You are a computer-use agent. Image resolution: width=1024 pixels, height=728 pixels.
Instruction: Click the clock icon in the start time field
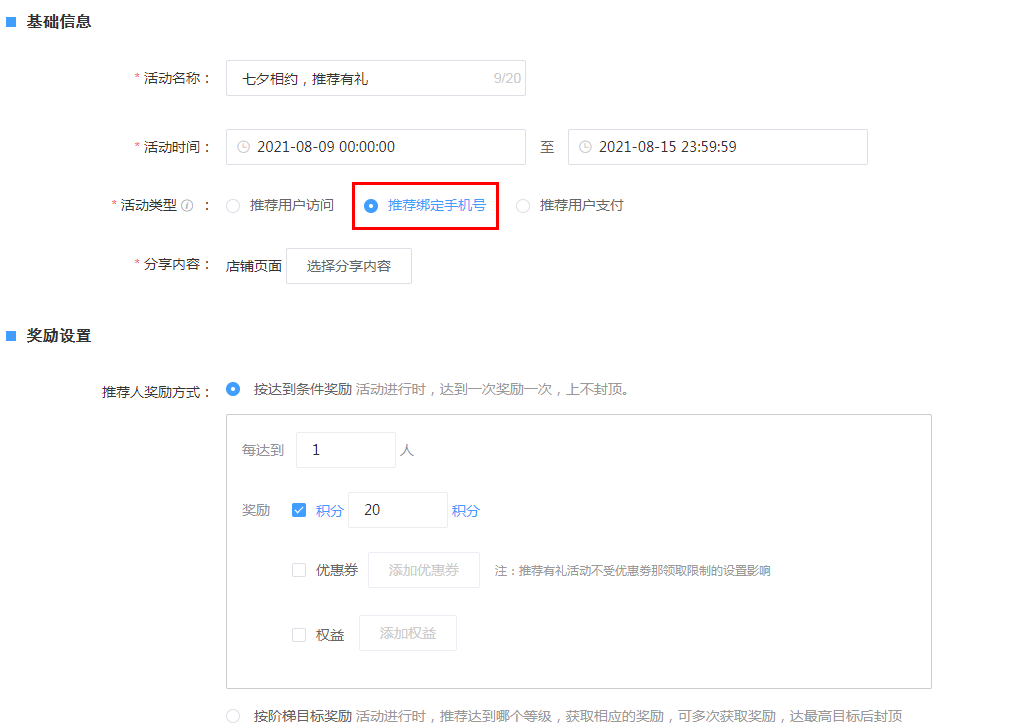tap(243, 147)
